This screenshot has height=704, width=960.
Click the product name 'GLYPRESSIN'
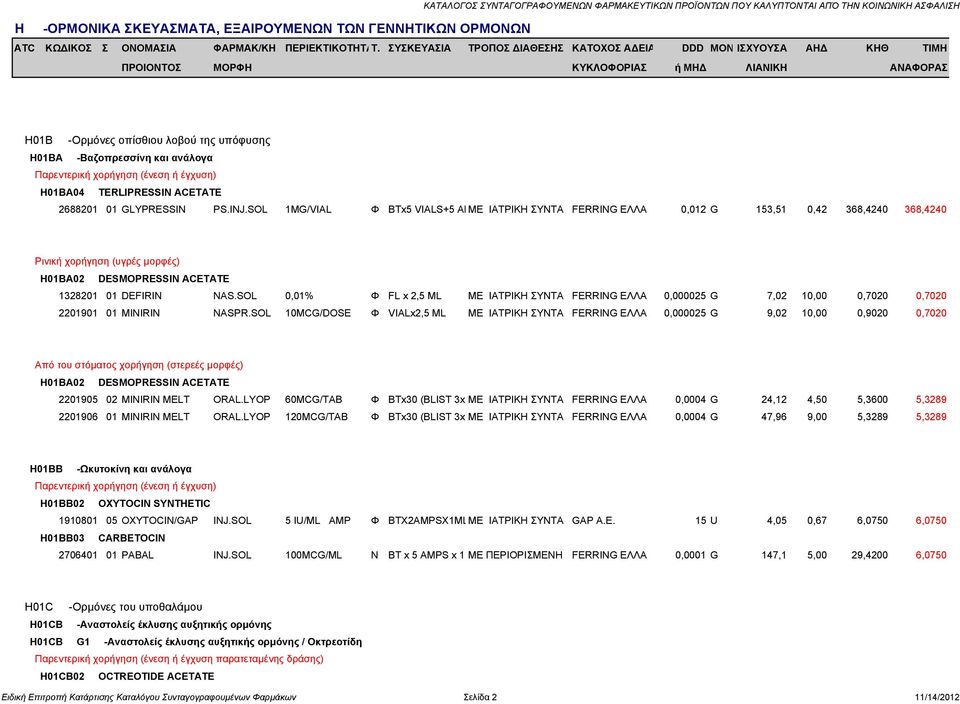153,209
